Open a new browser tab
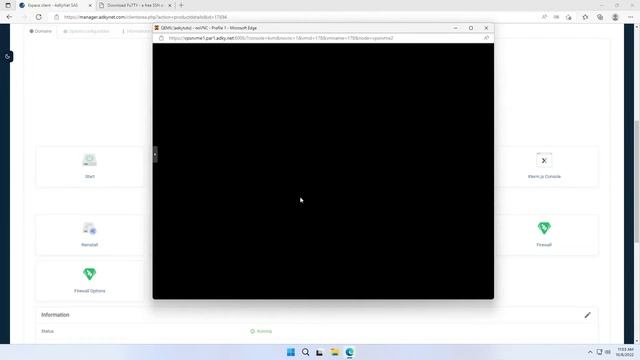 [x=181, y=5]
